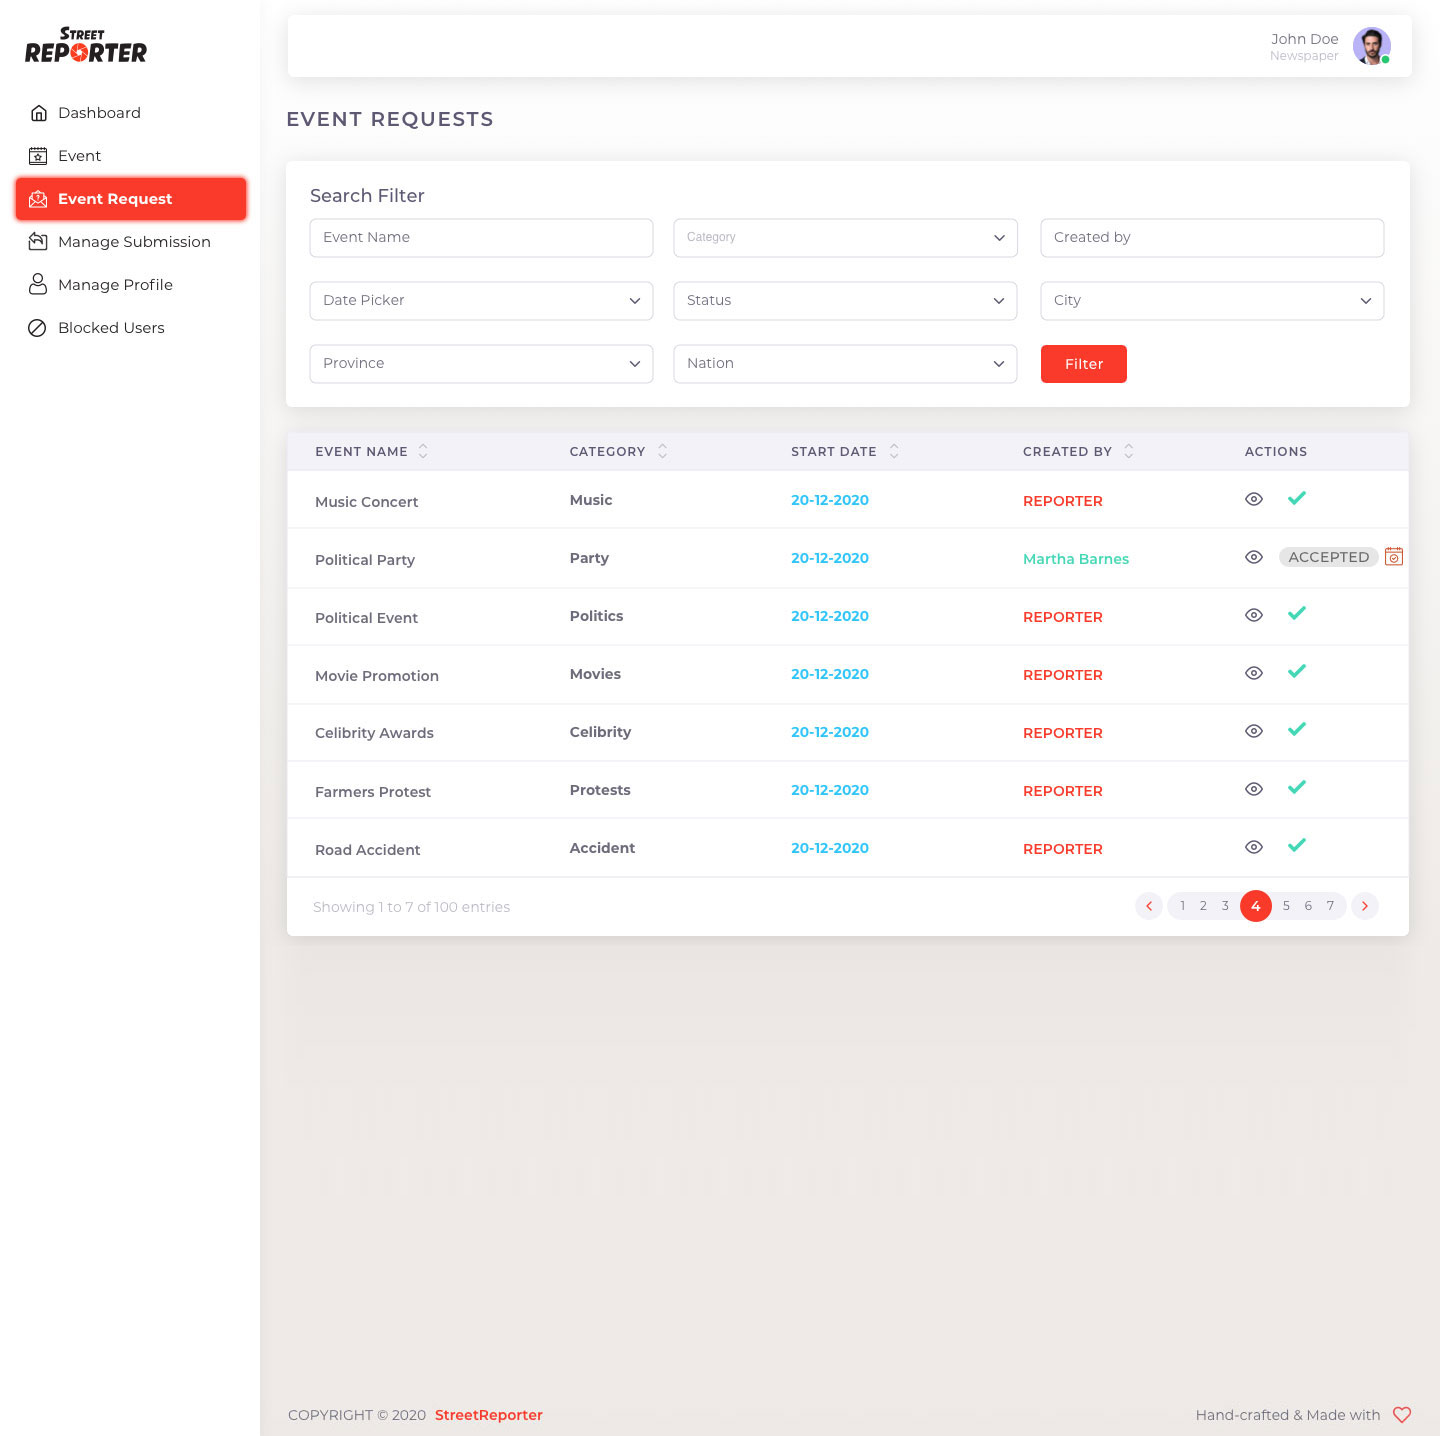Viewport: 1440px width, 1436px height.
Task: Click the Blocked Users ban icon
Action: [x=38, y=328]
